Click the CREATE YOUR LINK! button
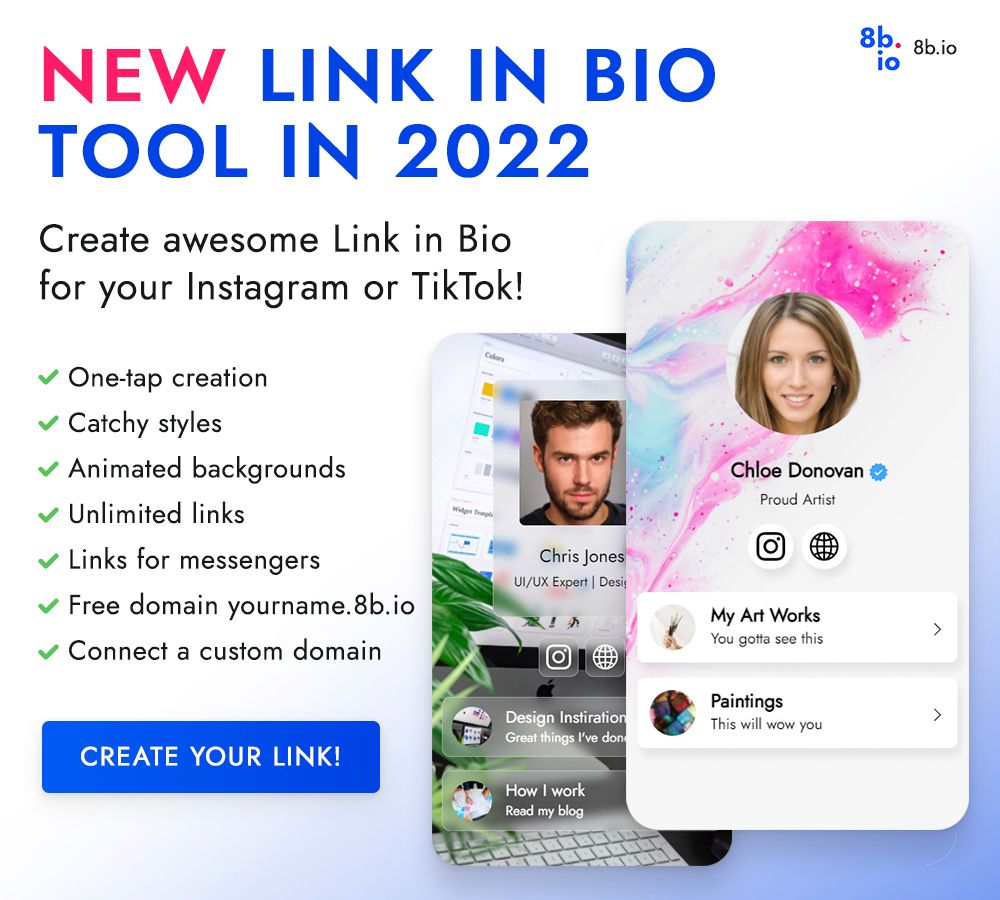This screenshot has width=1000, height=900. (211, 757)
